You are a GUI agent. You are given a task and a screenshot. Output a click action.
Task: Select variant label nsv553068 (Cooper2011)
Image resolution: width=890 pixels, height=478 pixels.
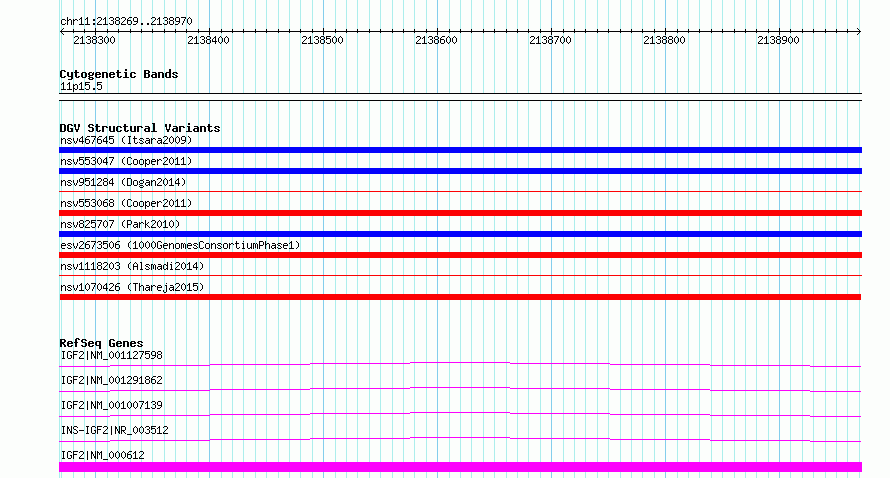[126, 203]
